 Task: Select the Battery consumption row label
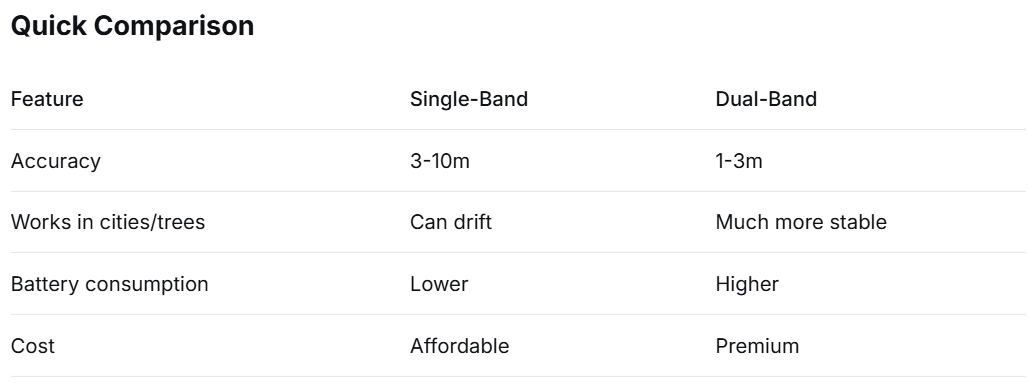109,285
